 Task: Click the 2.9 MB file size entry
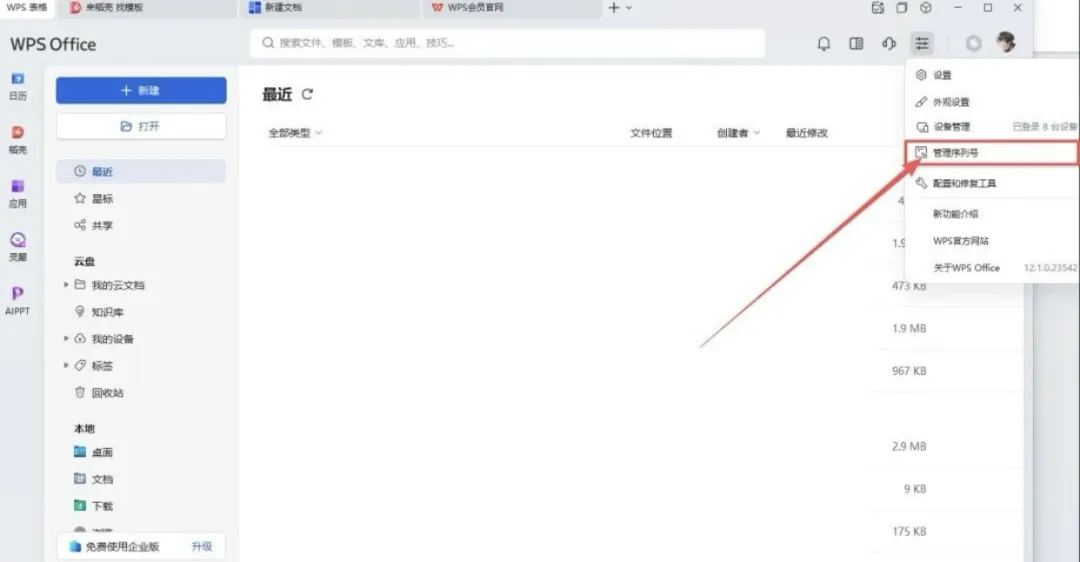(x=909, y=446)
